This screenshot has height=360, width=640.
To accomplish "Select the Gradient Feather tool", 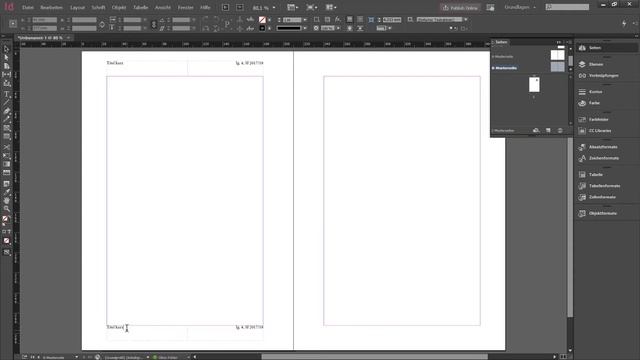I will [6, 173].
